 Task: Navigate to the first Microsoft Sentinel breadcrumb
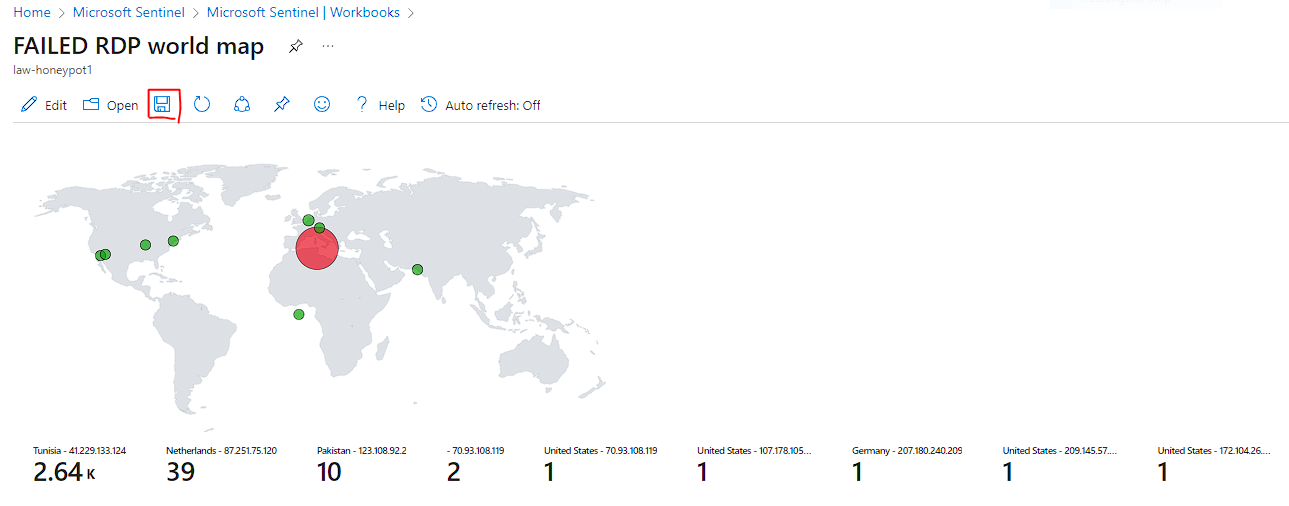tap(129, 13)
